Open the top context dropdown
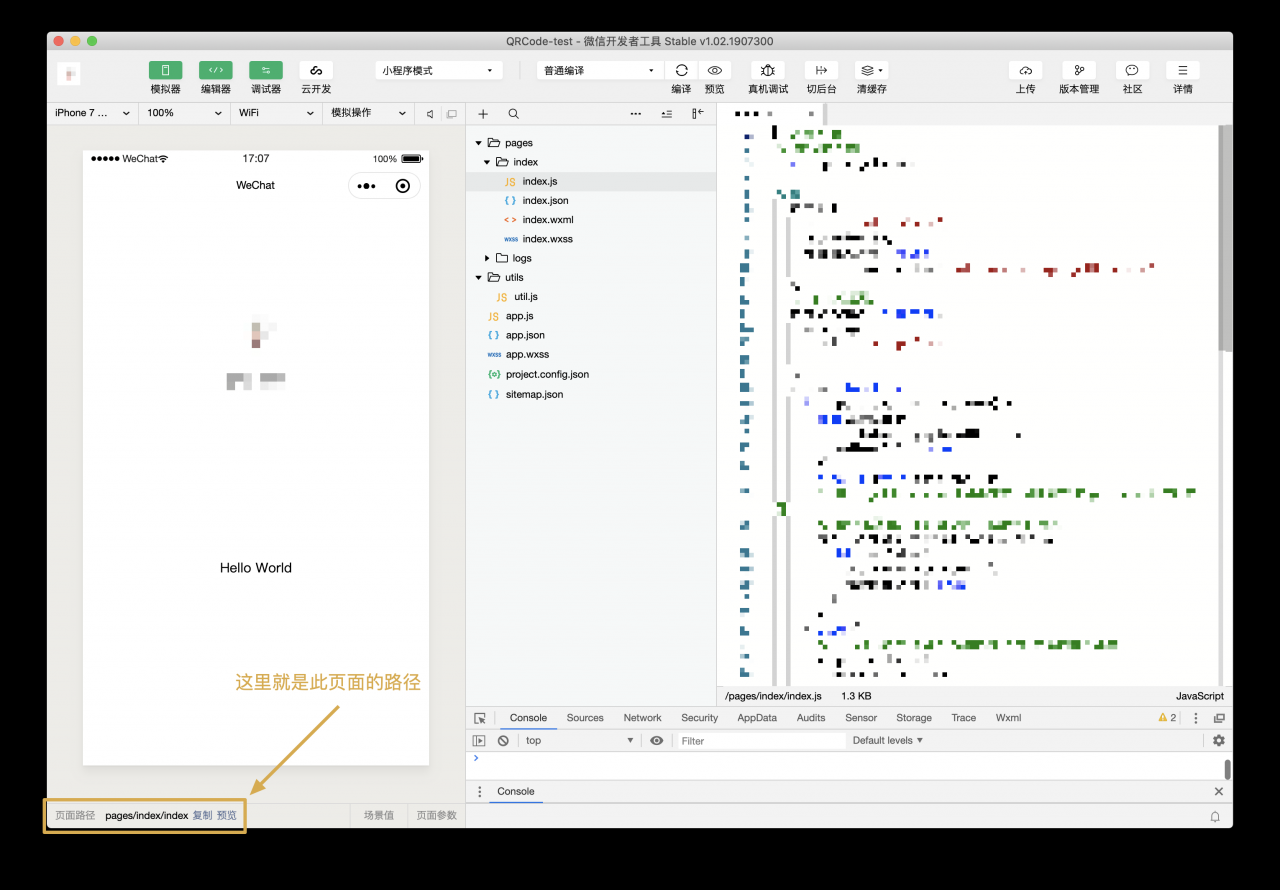Screen dimensions: 1280x890 tap(579, 741)
